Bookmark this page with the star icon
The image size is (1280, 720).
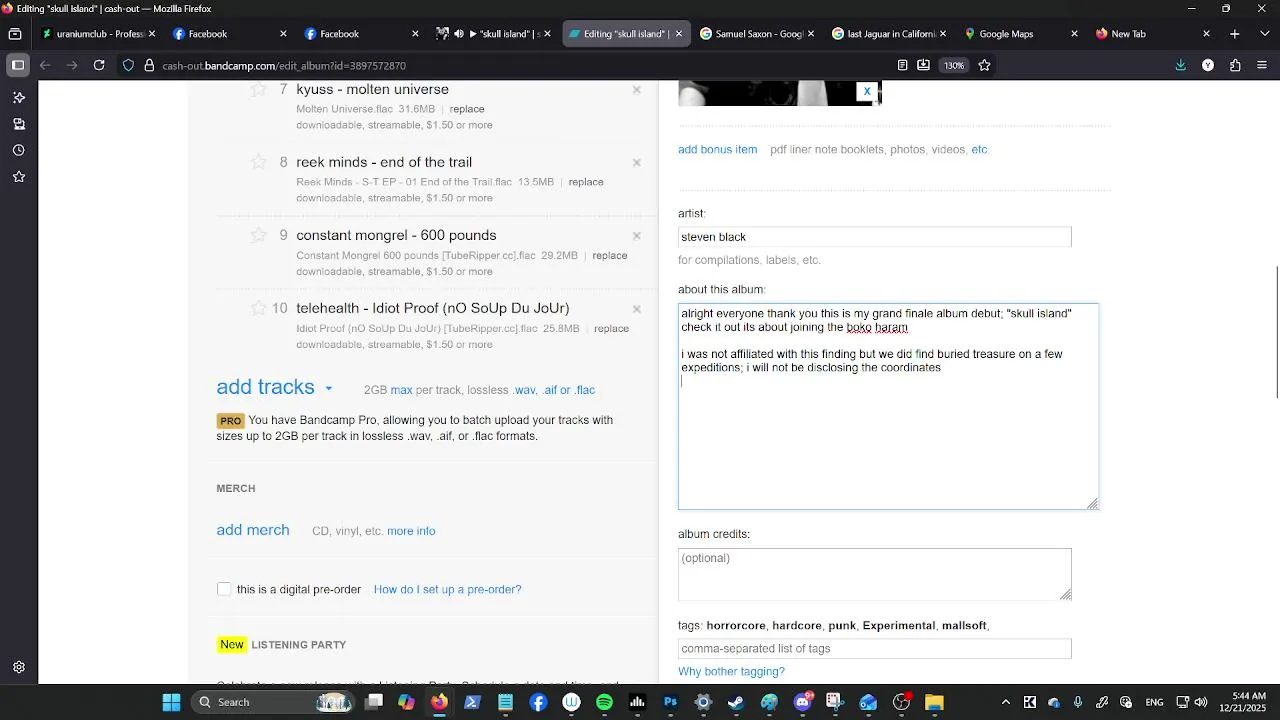pyautogui.click(x=984, y=65)
